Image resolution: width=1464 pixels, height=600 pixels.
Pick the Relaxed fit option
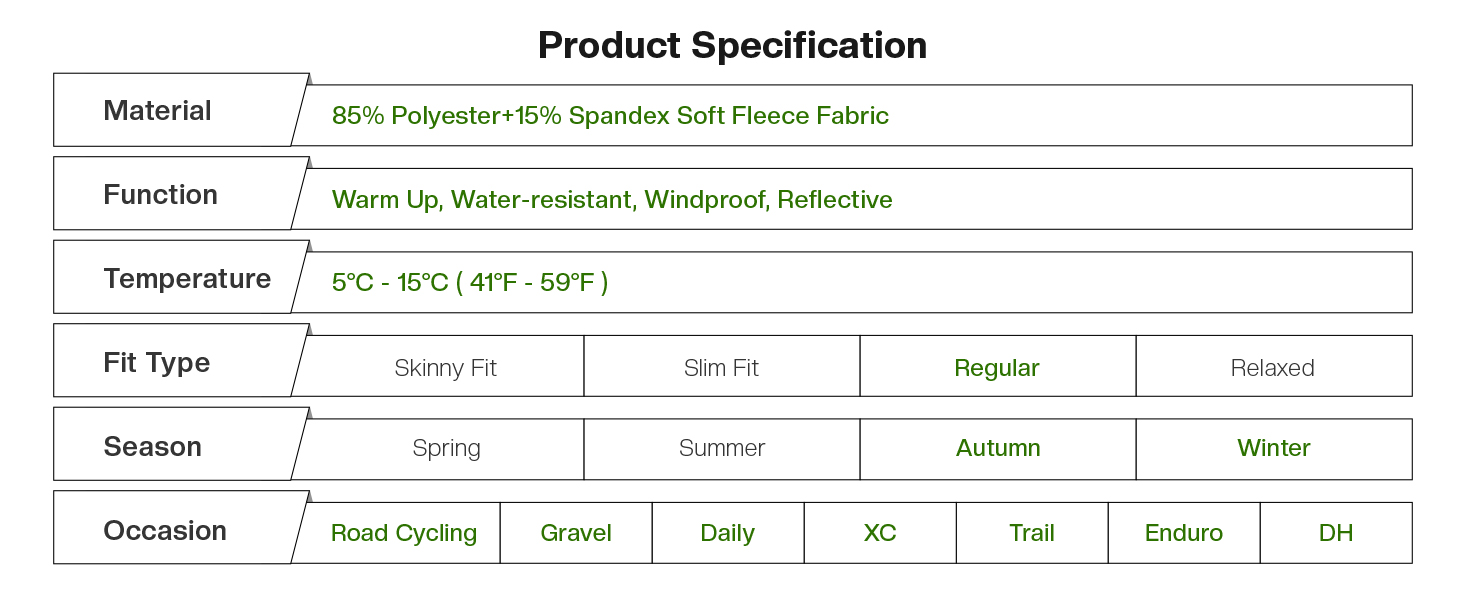coord(1272,367)
